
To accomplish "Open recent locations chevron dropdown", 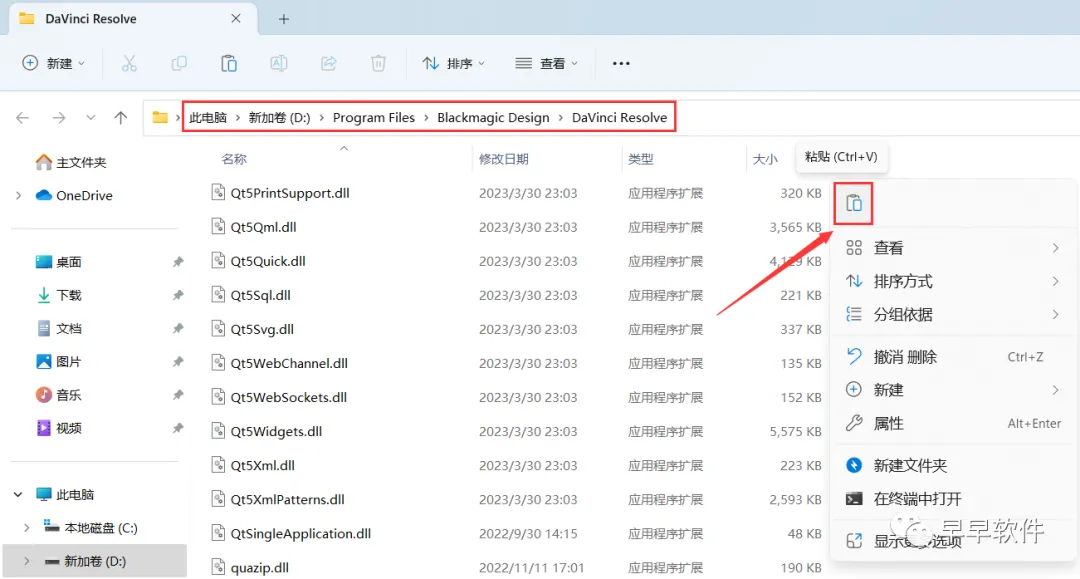I will coord(90,118).
